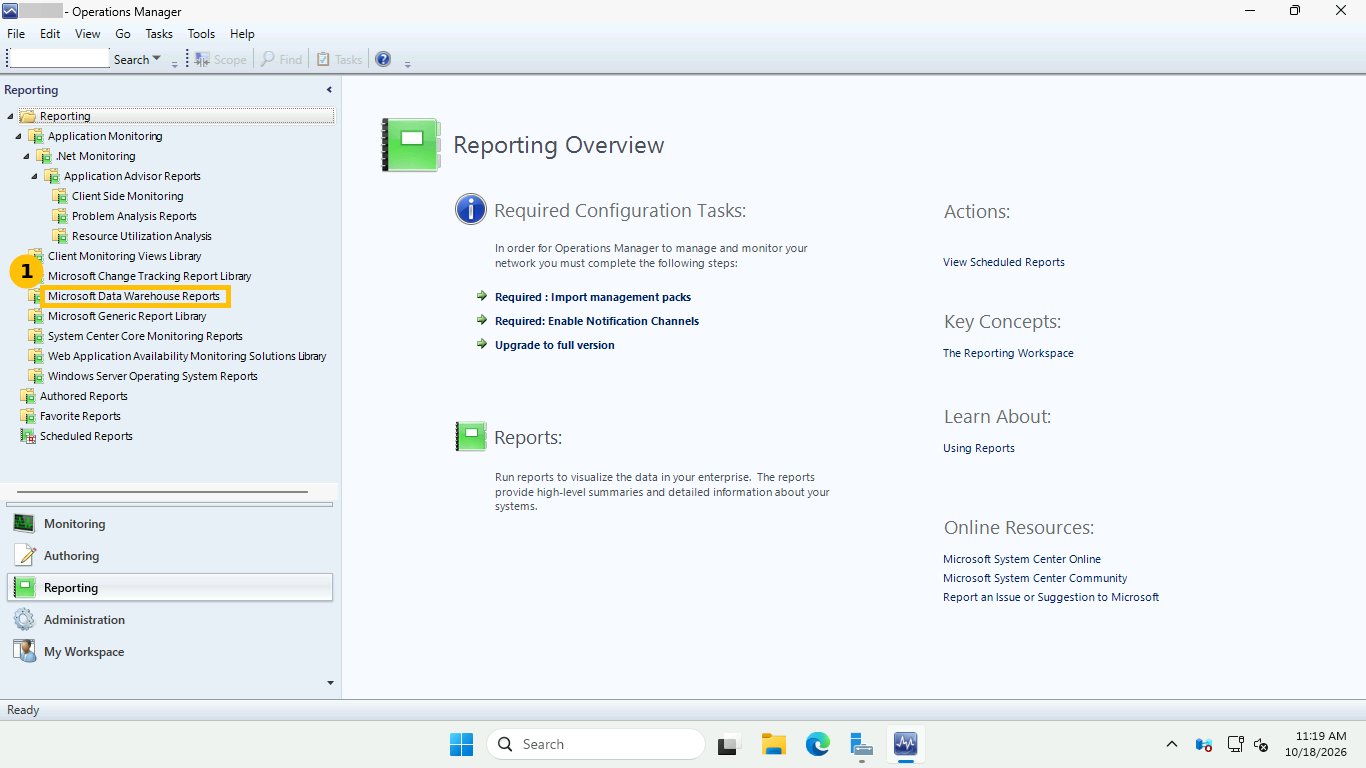This screenshot has height=768, width=1366.
Task: Show hidden system tray icons
Action: click(1172, 744)
